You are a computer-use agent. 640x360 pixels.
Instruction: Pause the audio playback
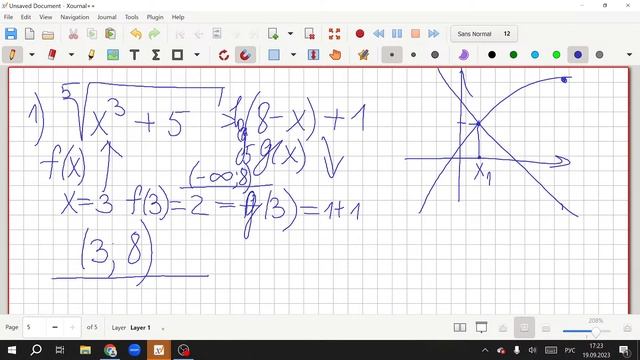point(397,34)
